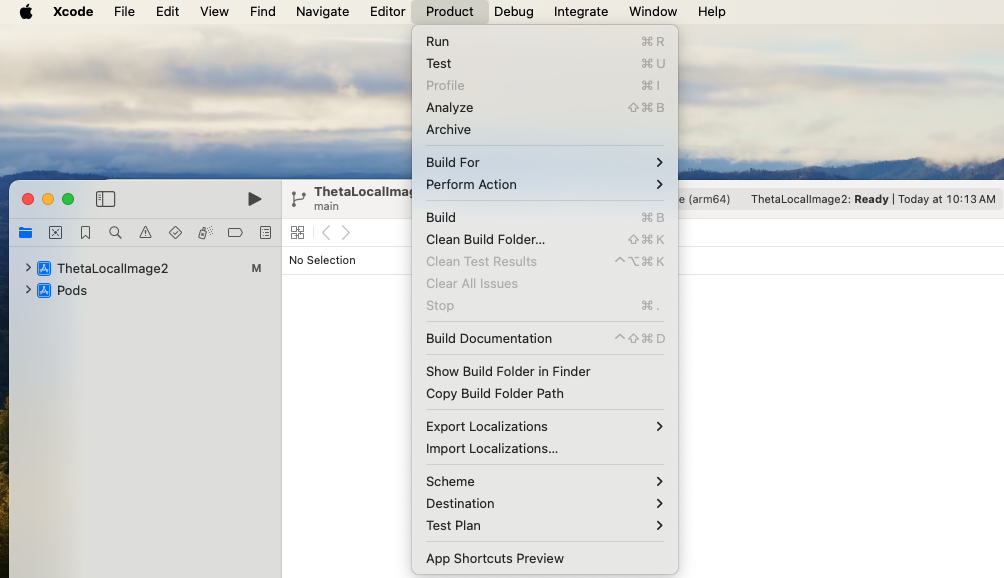Open the Find navigator magnifier icon

pos(115,232)
